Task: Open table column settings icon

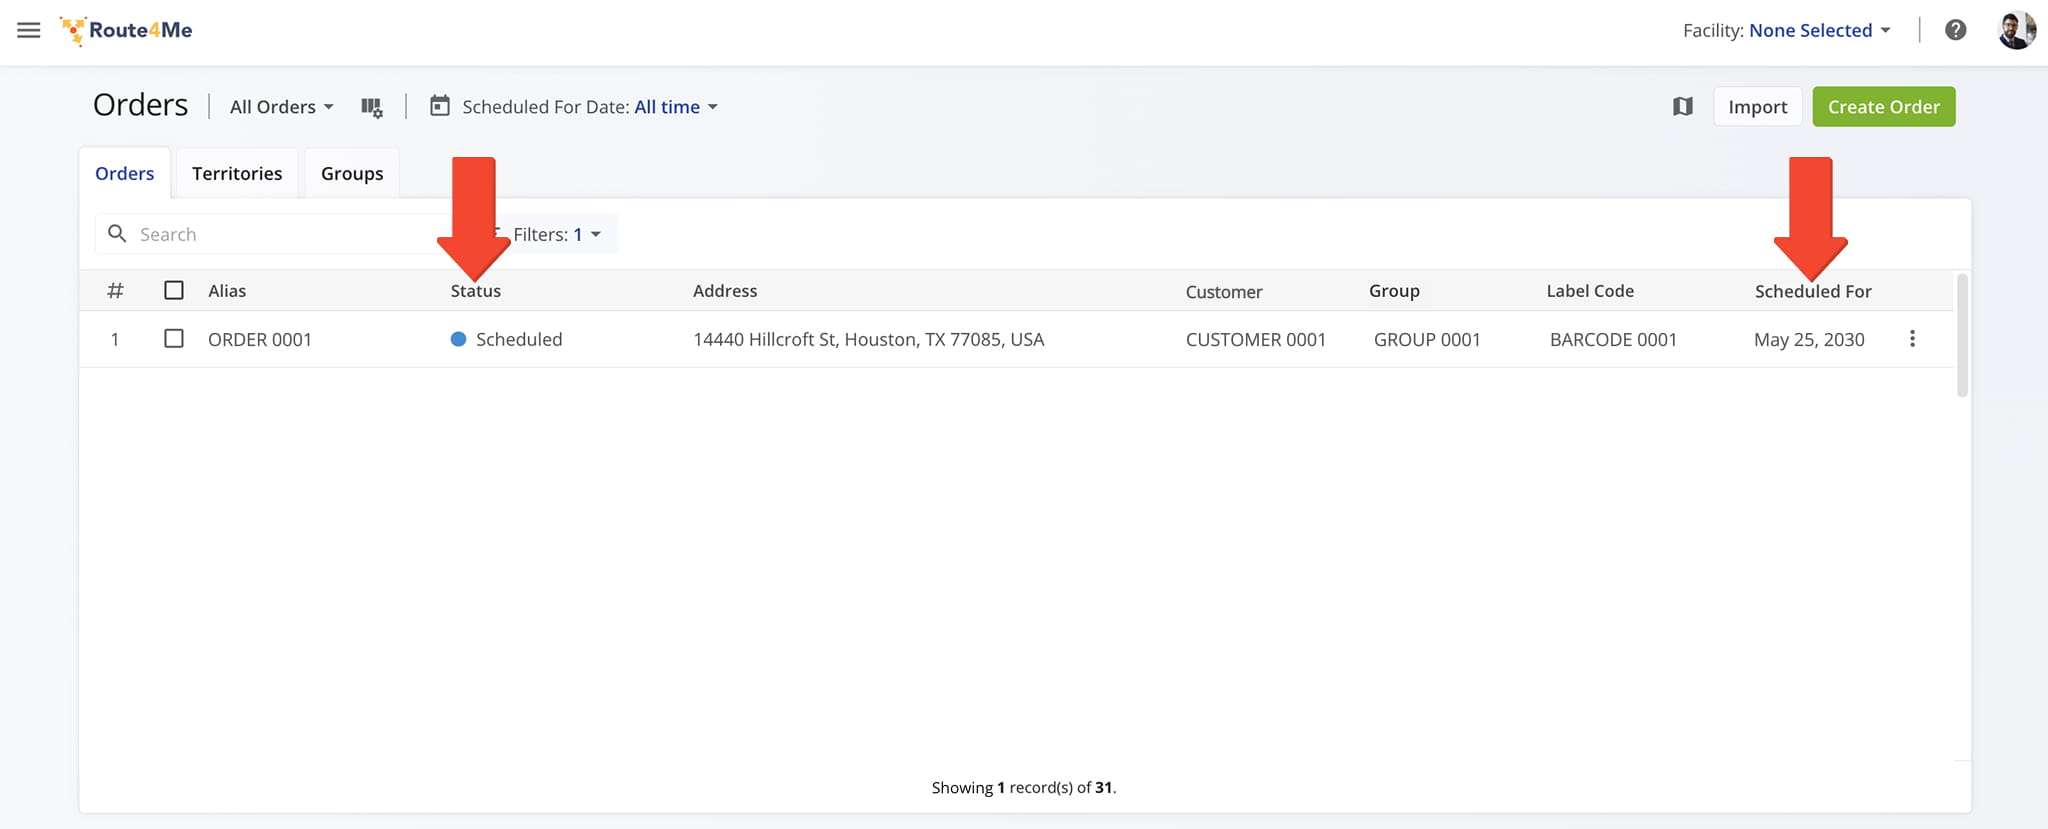Action: click(x=372, y=107)
